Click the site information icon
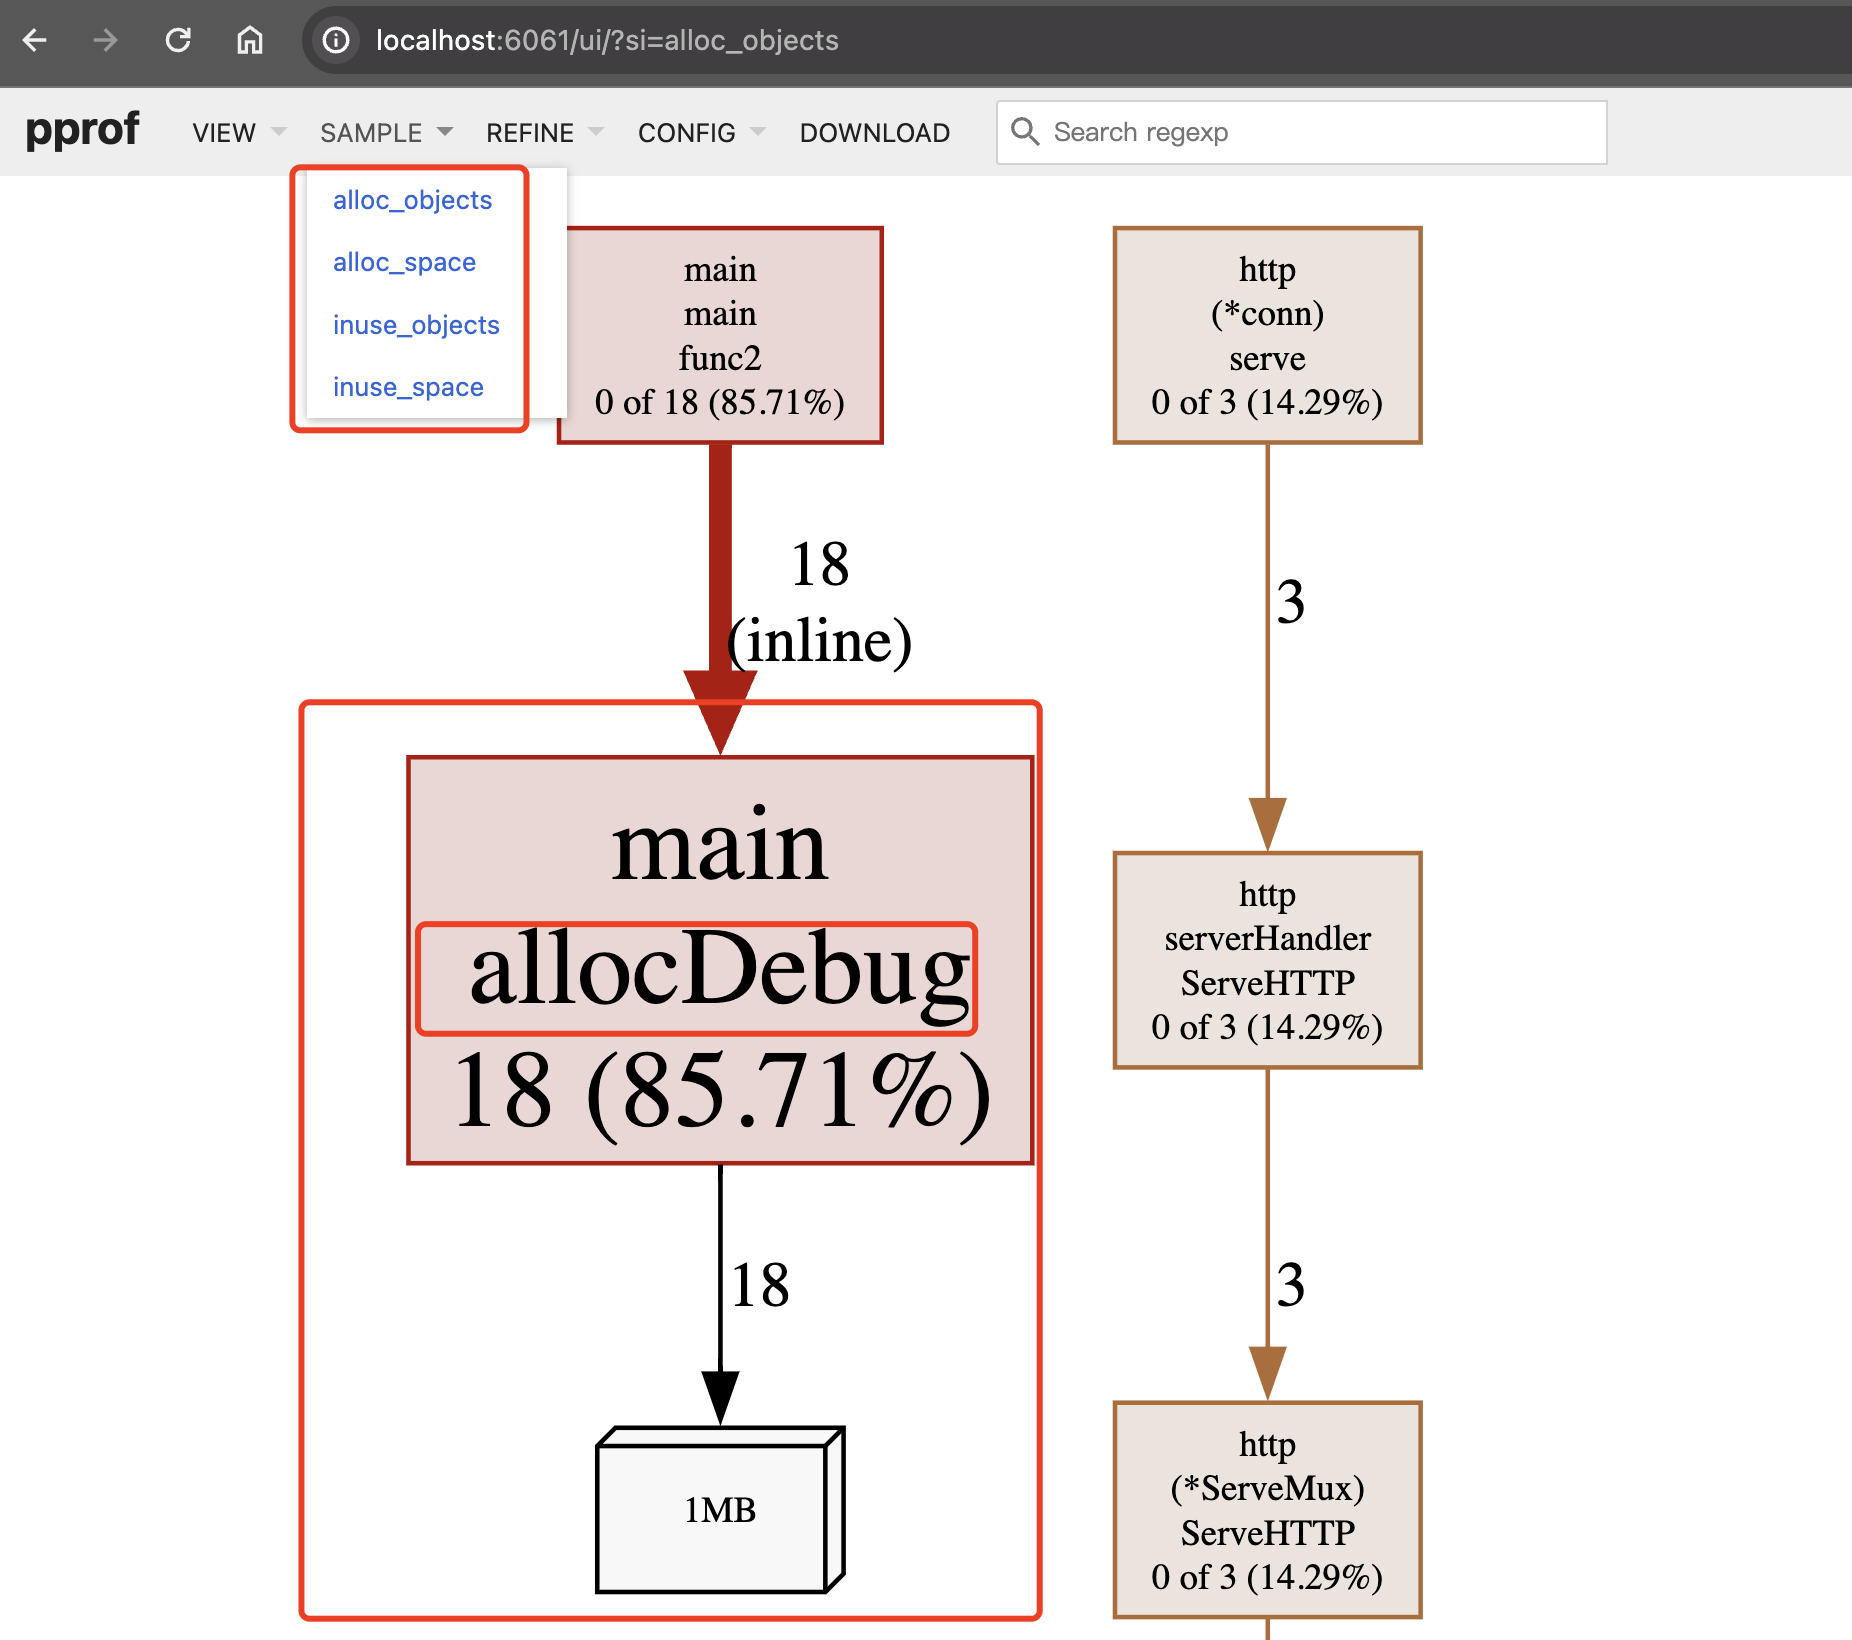 [x=336, y=40]
